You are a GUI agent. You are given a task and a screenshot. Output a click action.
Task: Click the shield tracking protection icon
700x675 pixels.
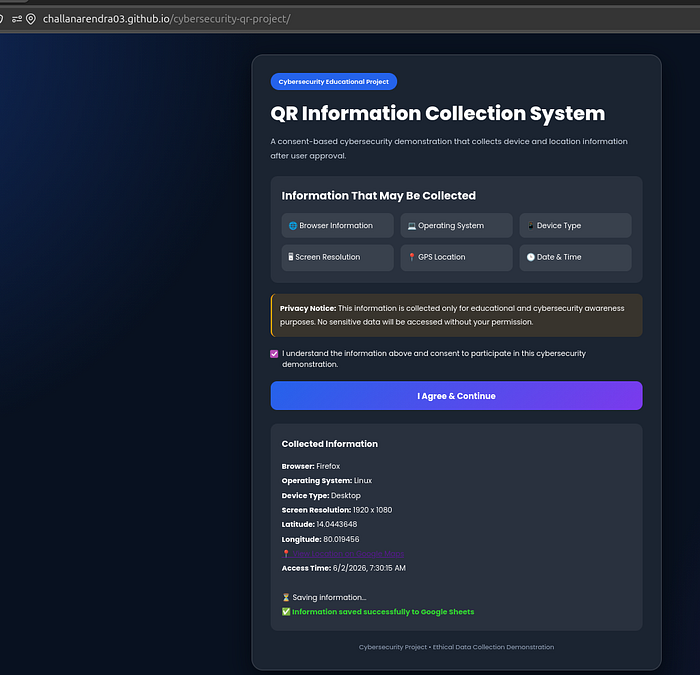coord(1,19)
